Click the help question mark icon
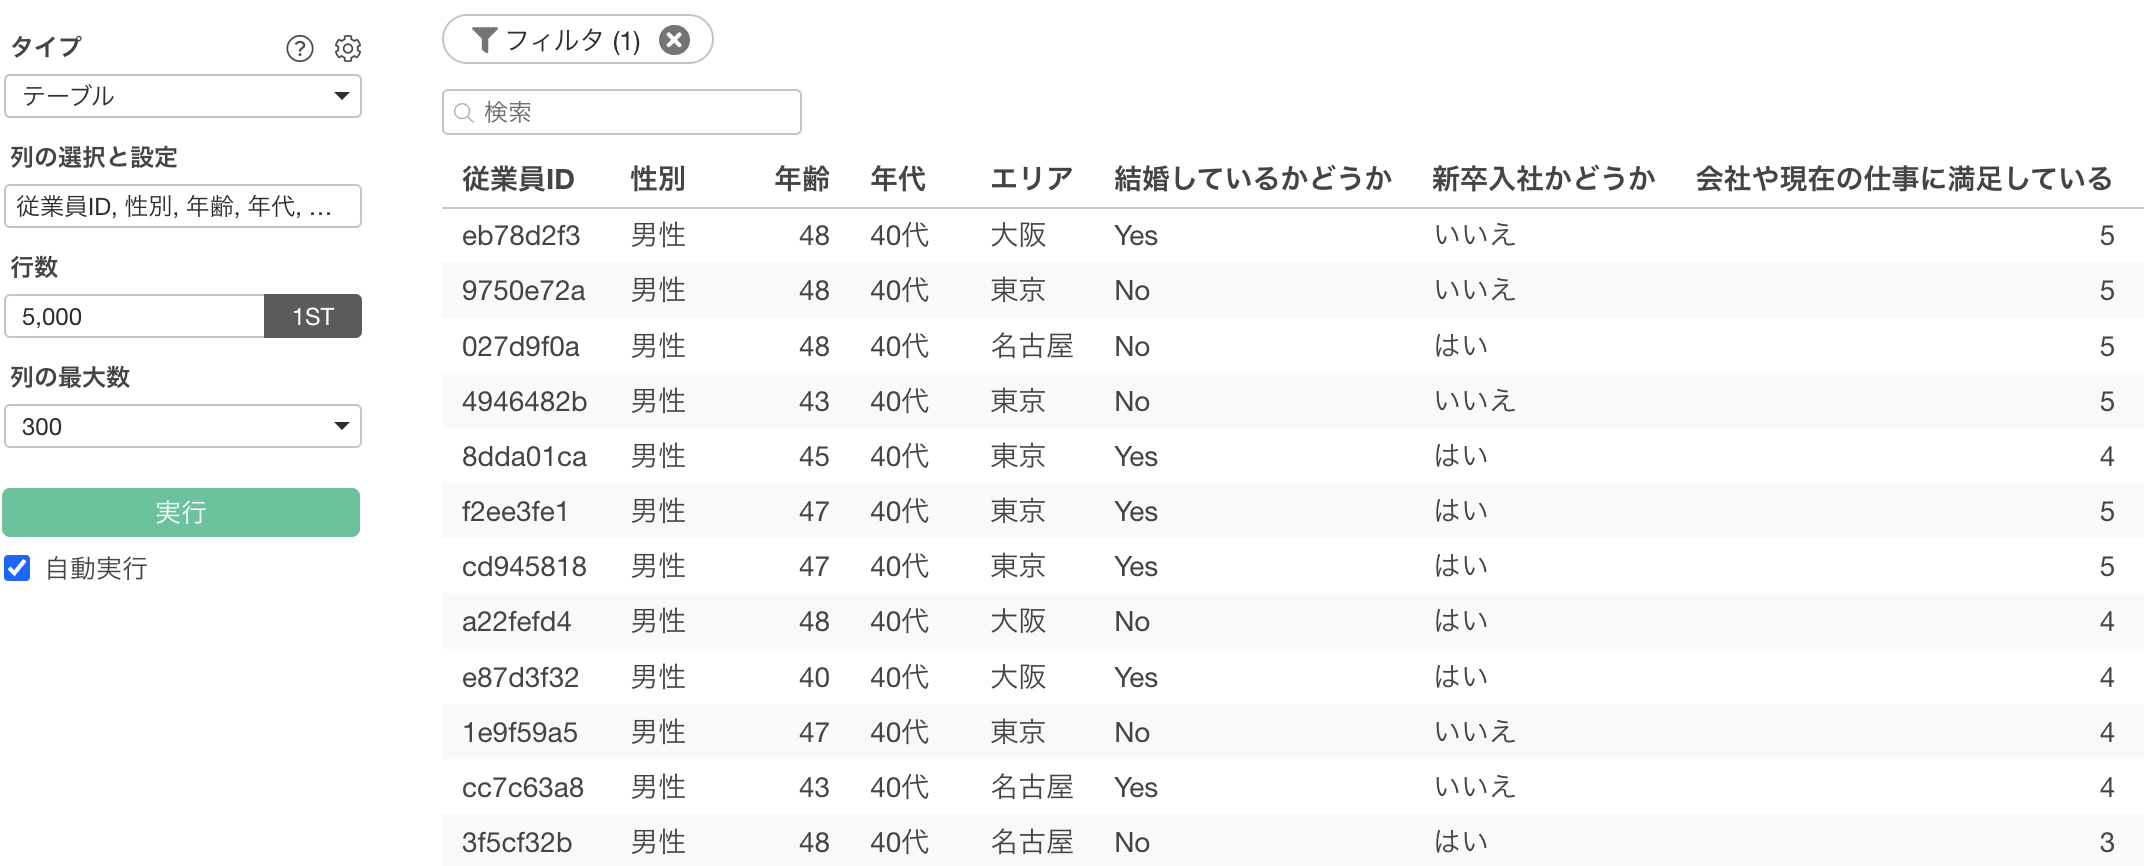This screenshot has height=866, width=2144. [x=299, y=48]
